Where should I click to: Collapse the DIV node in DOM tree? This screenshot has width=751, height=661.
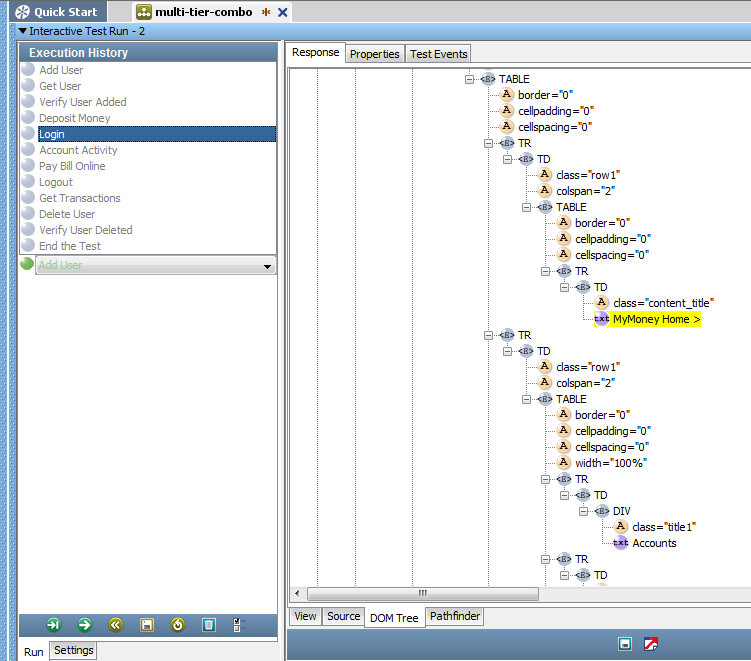[584, 511]
